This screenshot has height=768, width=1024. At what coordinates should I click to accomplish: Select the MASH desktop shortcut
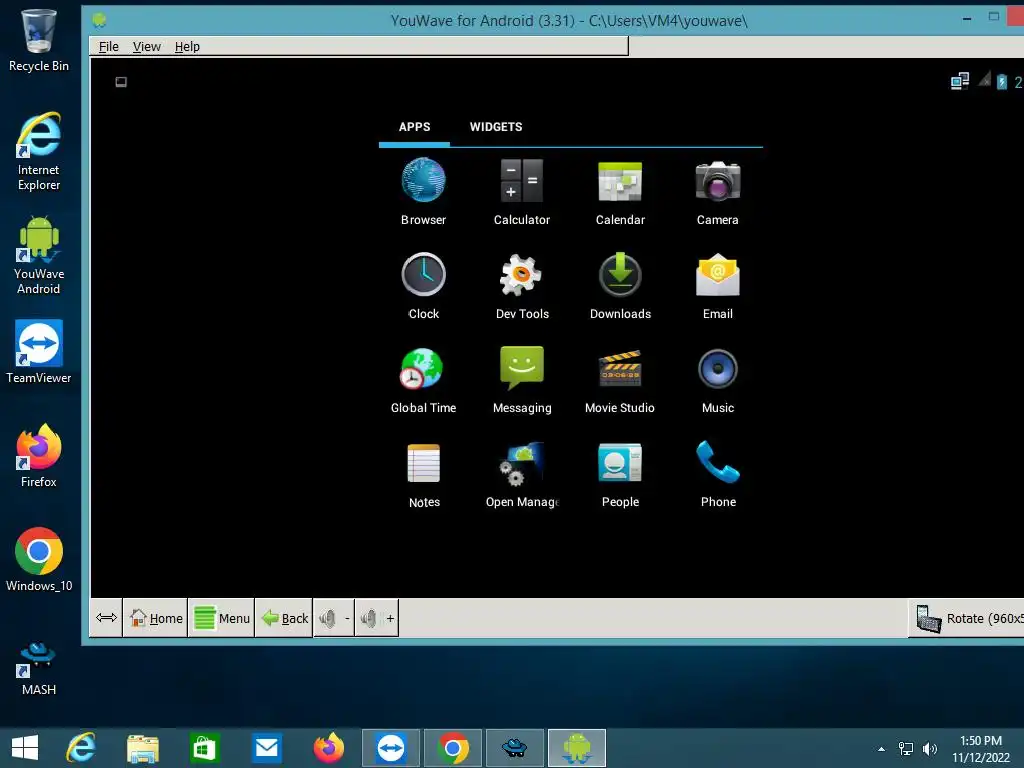(x=39, y=669)
